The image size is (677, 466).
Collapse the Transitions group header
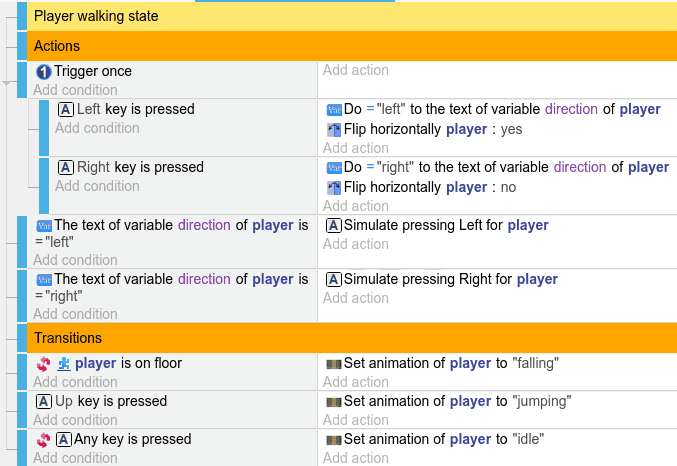23,338
